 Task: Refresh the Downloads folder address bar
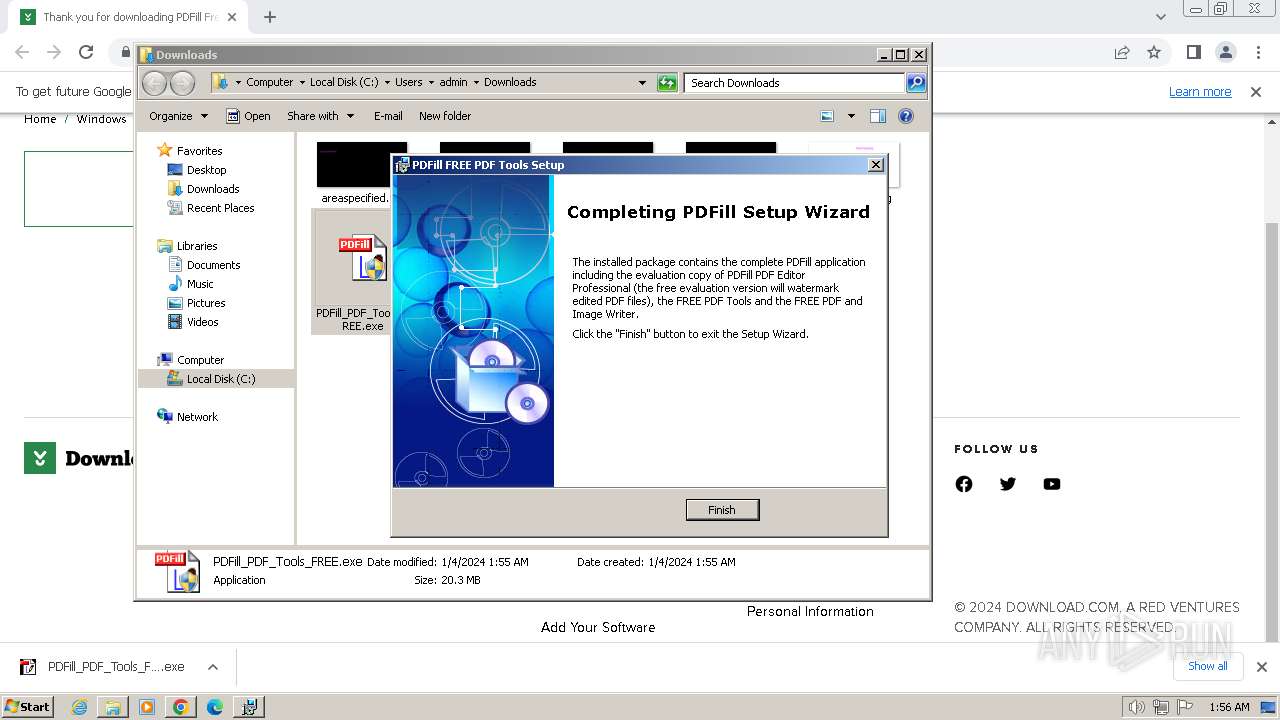click(667, 83)
